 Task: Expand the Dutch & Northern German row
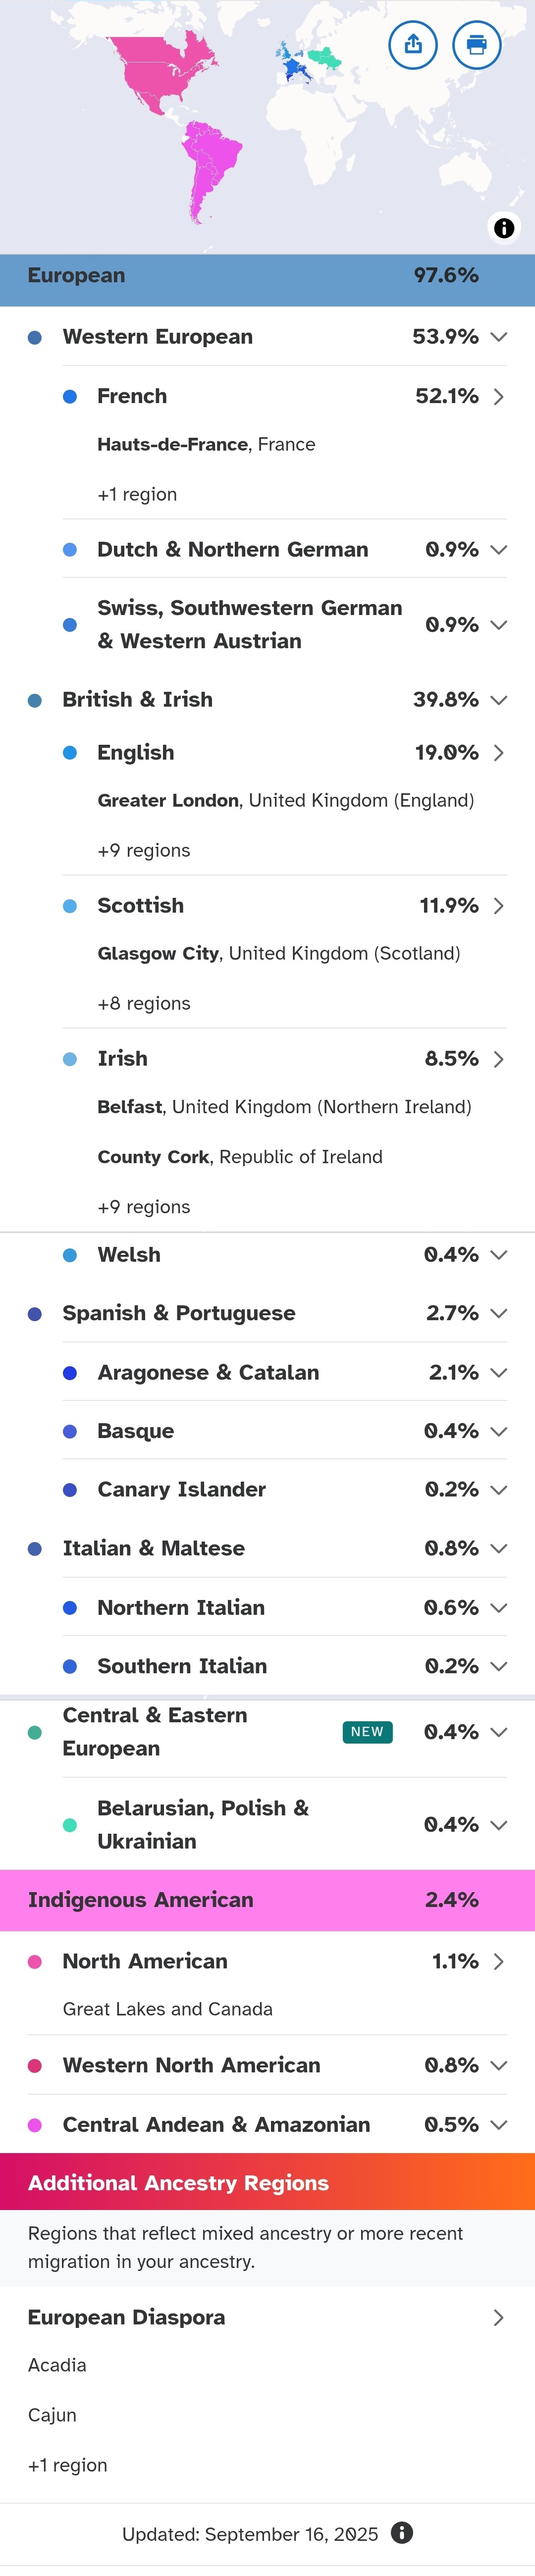click(x=498, y=550)
